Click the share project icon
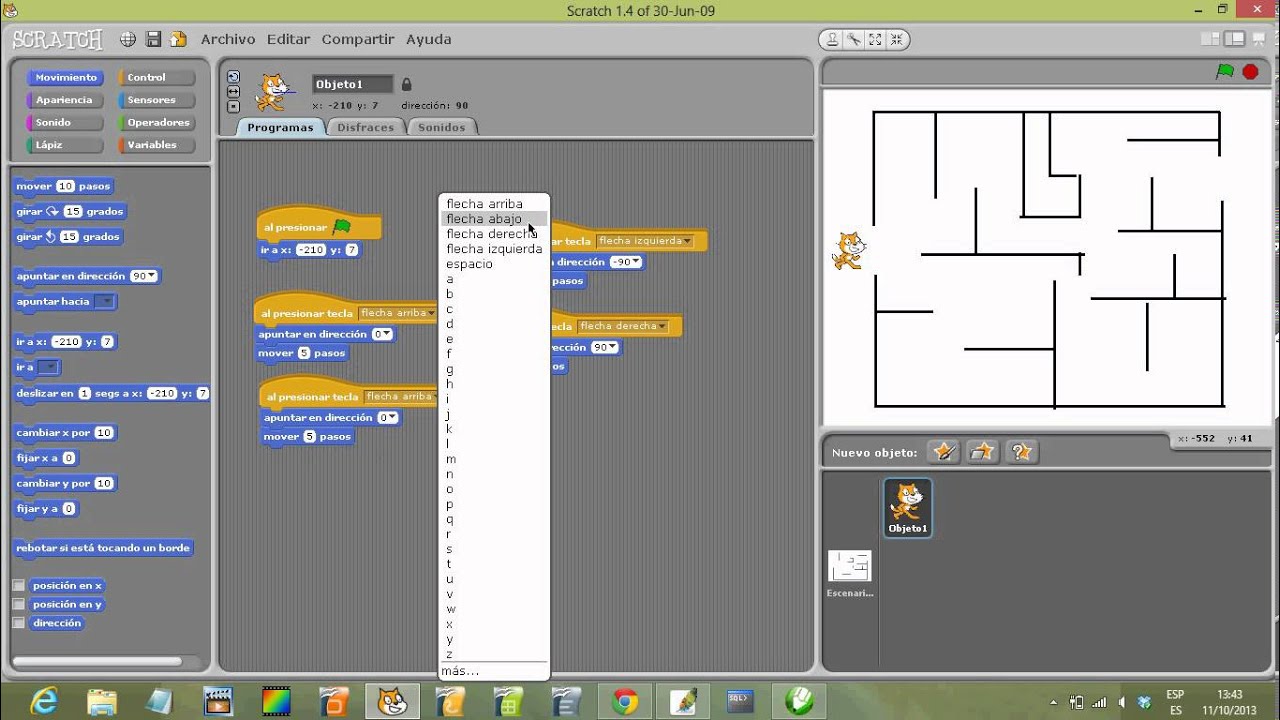Viewport: 1280px width, 720px height. point(179,39)
